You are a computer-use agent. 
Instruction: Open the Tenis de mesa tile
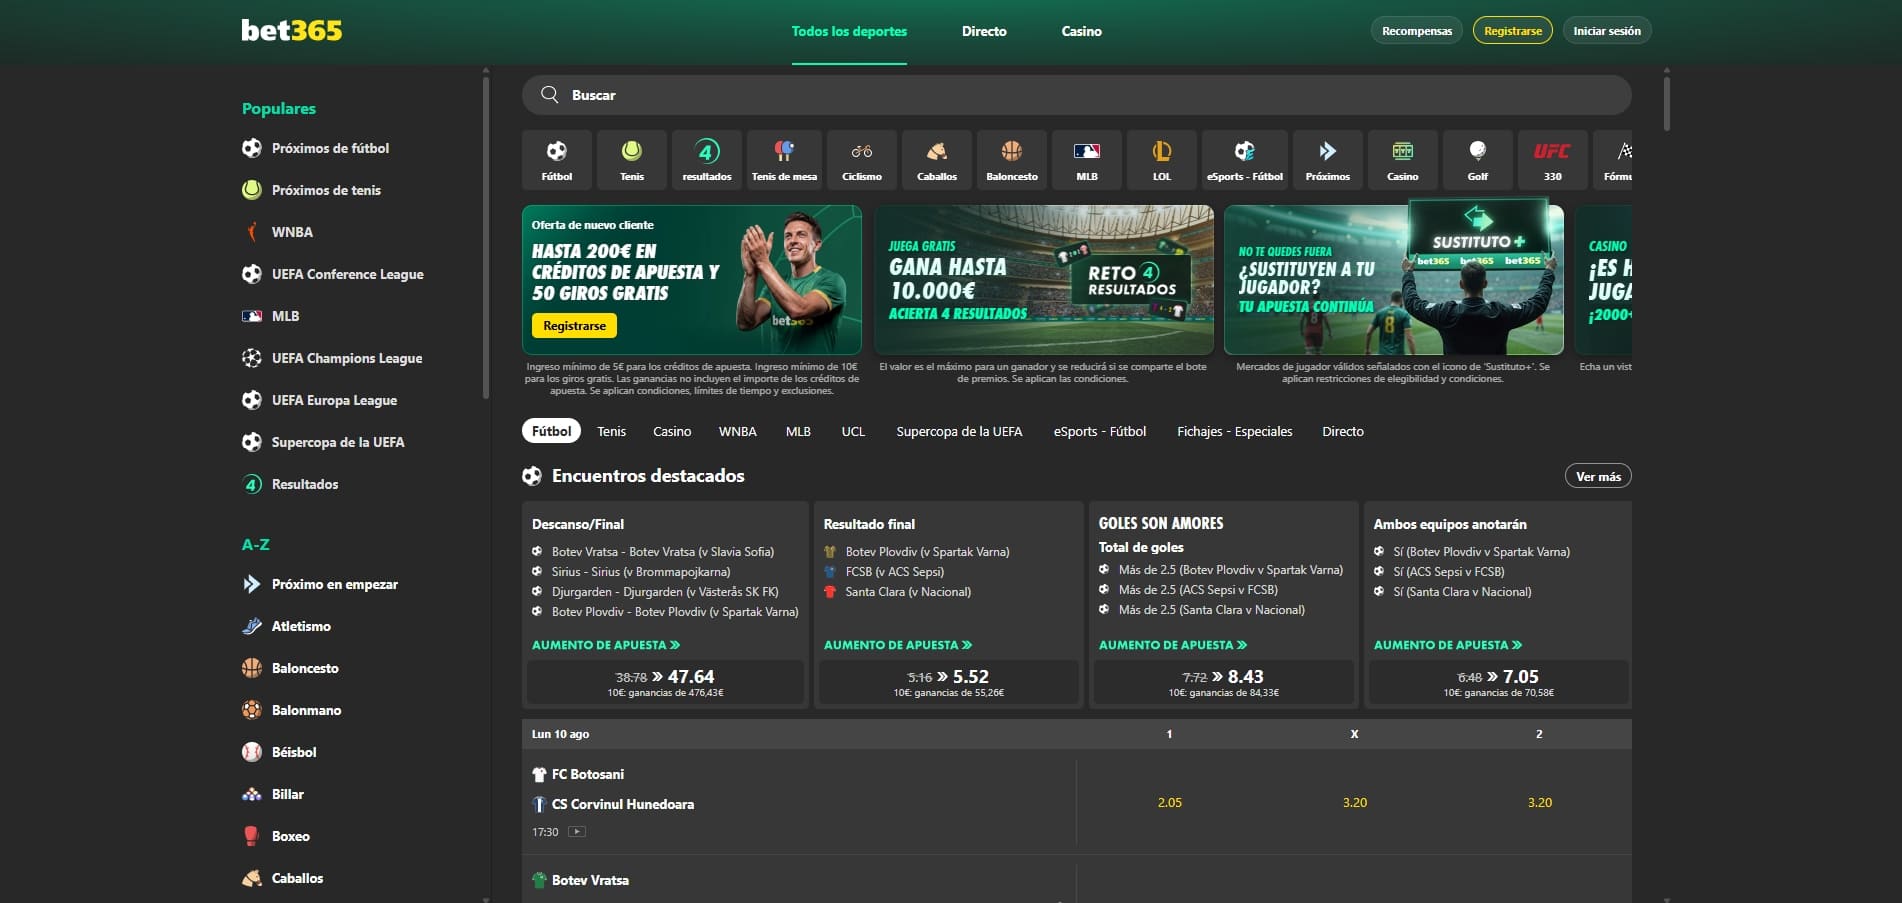tap(784, 159)
